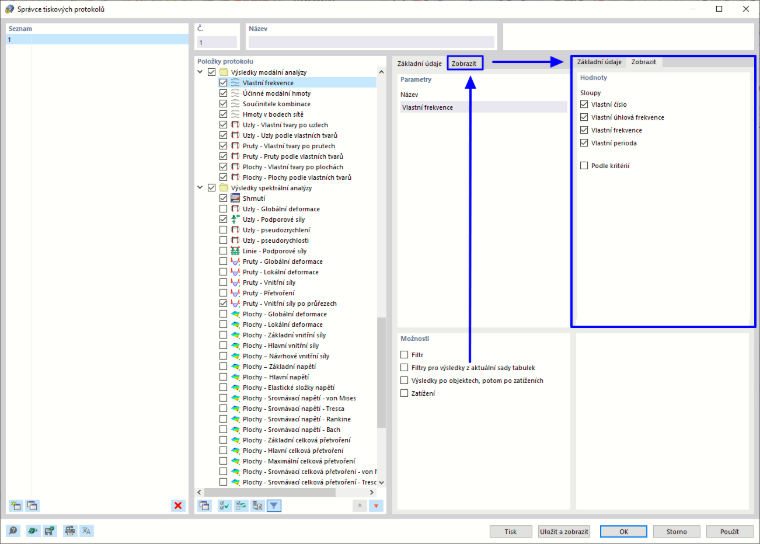Screen dimensions: 760x544
Task: Uncheck Součinitele kombinace checkbox
Action: click(x=223, y=104)
